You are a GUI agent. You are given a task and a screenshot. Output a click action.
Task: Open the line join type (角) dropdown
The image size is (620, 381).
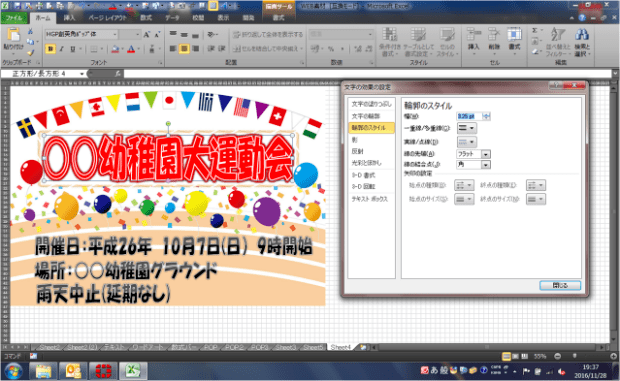(486, 165)
